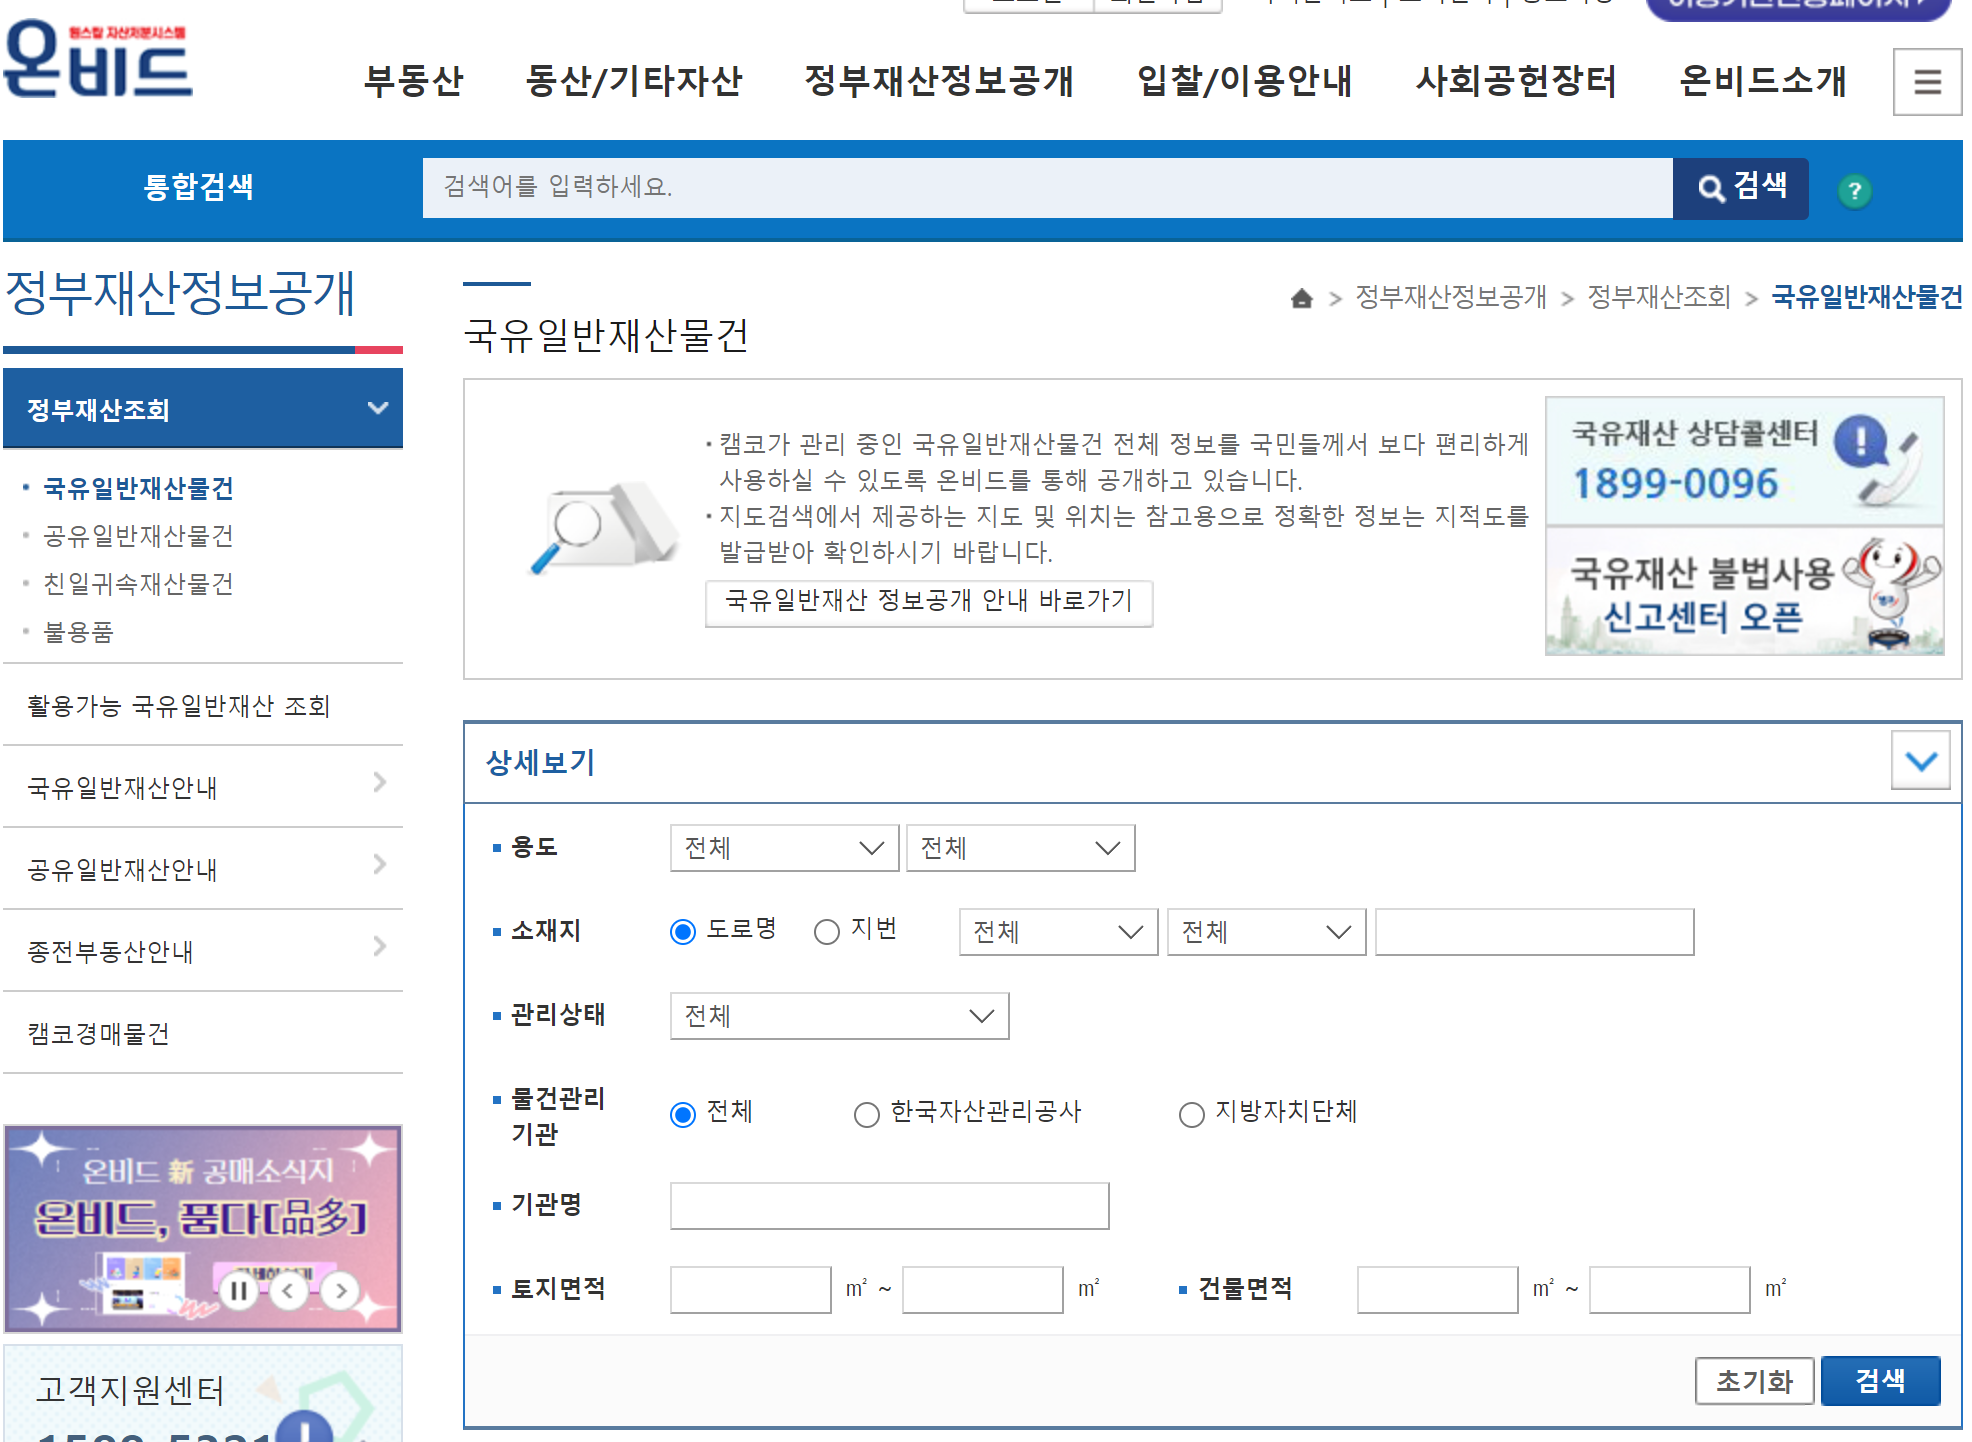Click the home icon in breadcrumb
Viewport: 1972px width, 1442px height.
[1301, 298]
